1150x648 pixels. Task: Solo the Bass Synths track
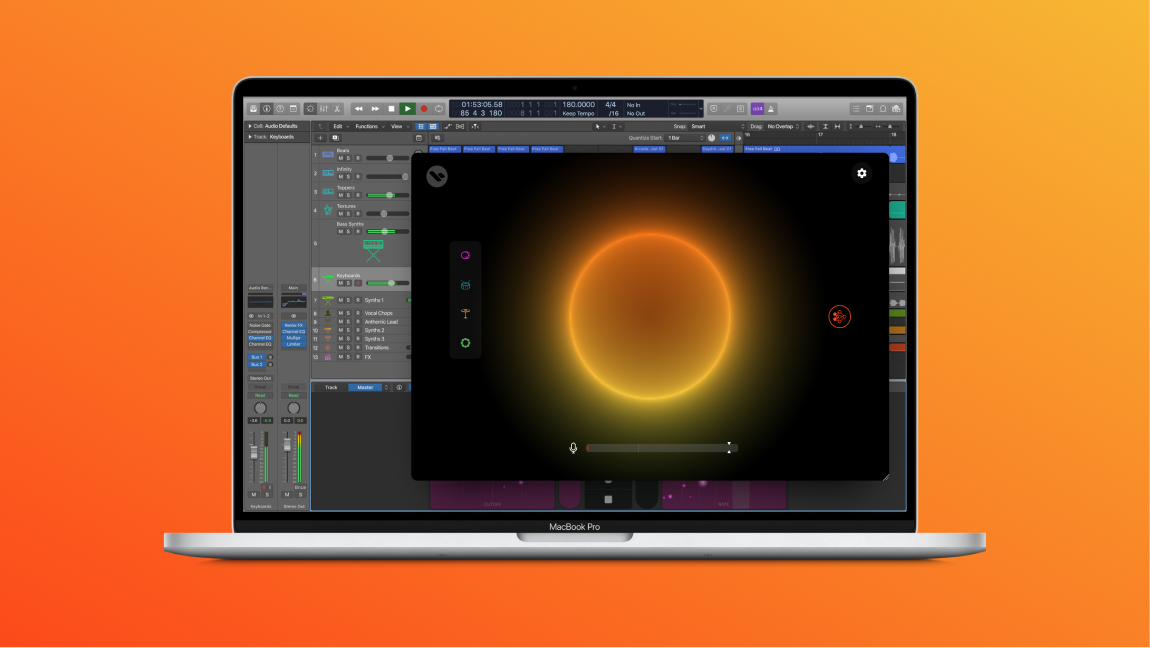click(348, 232)
